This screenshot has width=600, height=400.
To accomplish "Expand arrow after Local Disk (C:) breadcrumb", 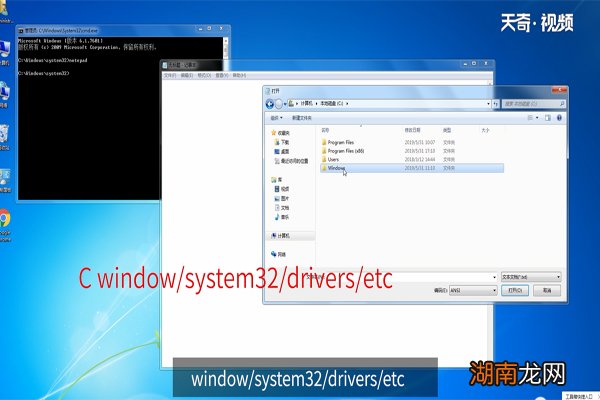I will [x=347, y=104].
